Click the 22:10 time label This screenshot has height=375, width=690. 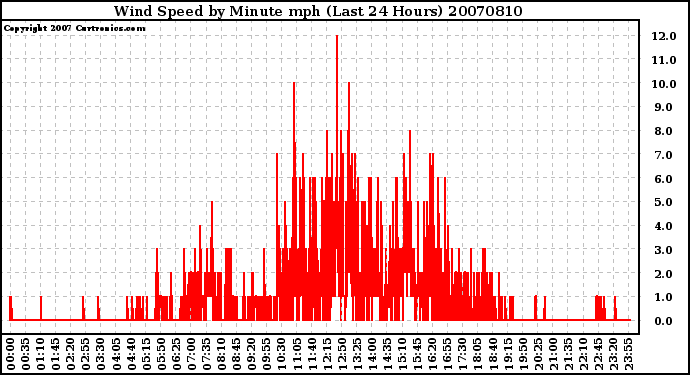click(583, 354)
